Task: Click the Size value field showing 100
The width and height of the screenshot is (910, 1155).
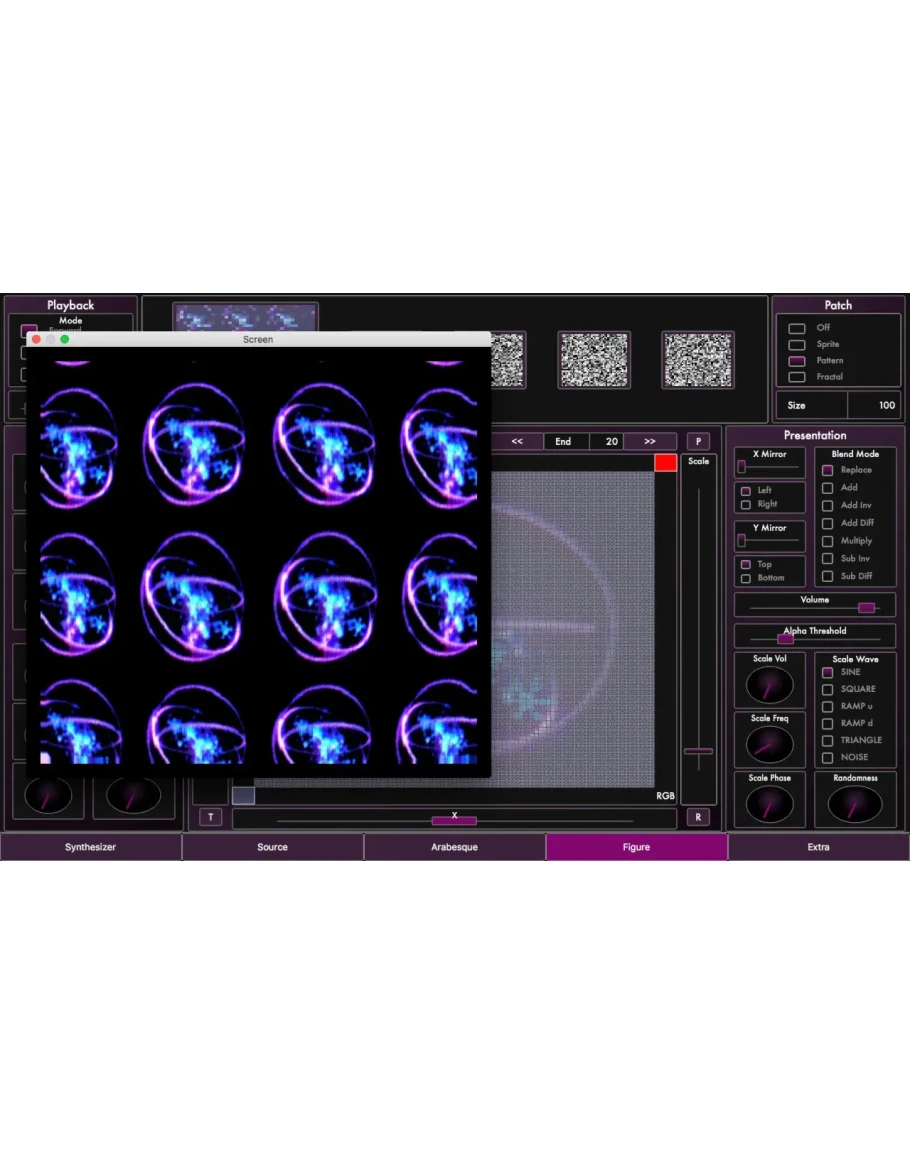Action: [873, 405]
